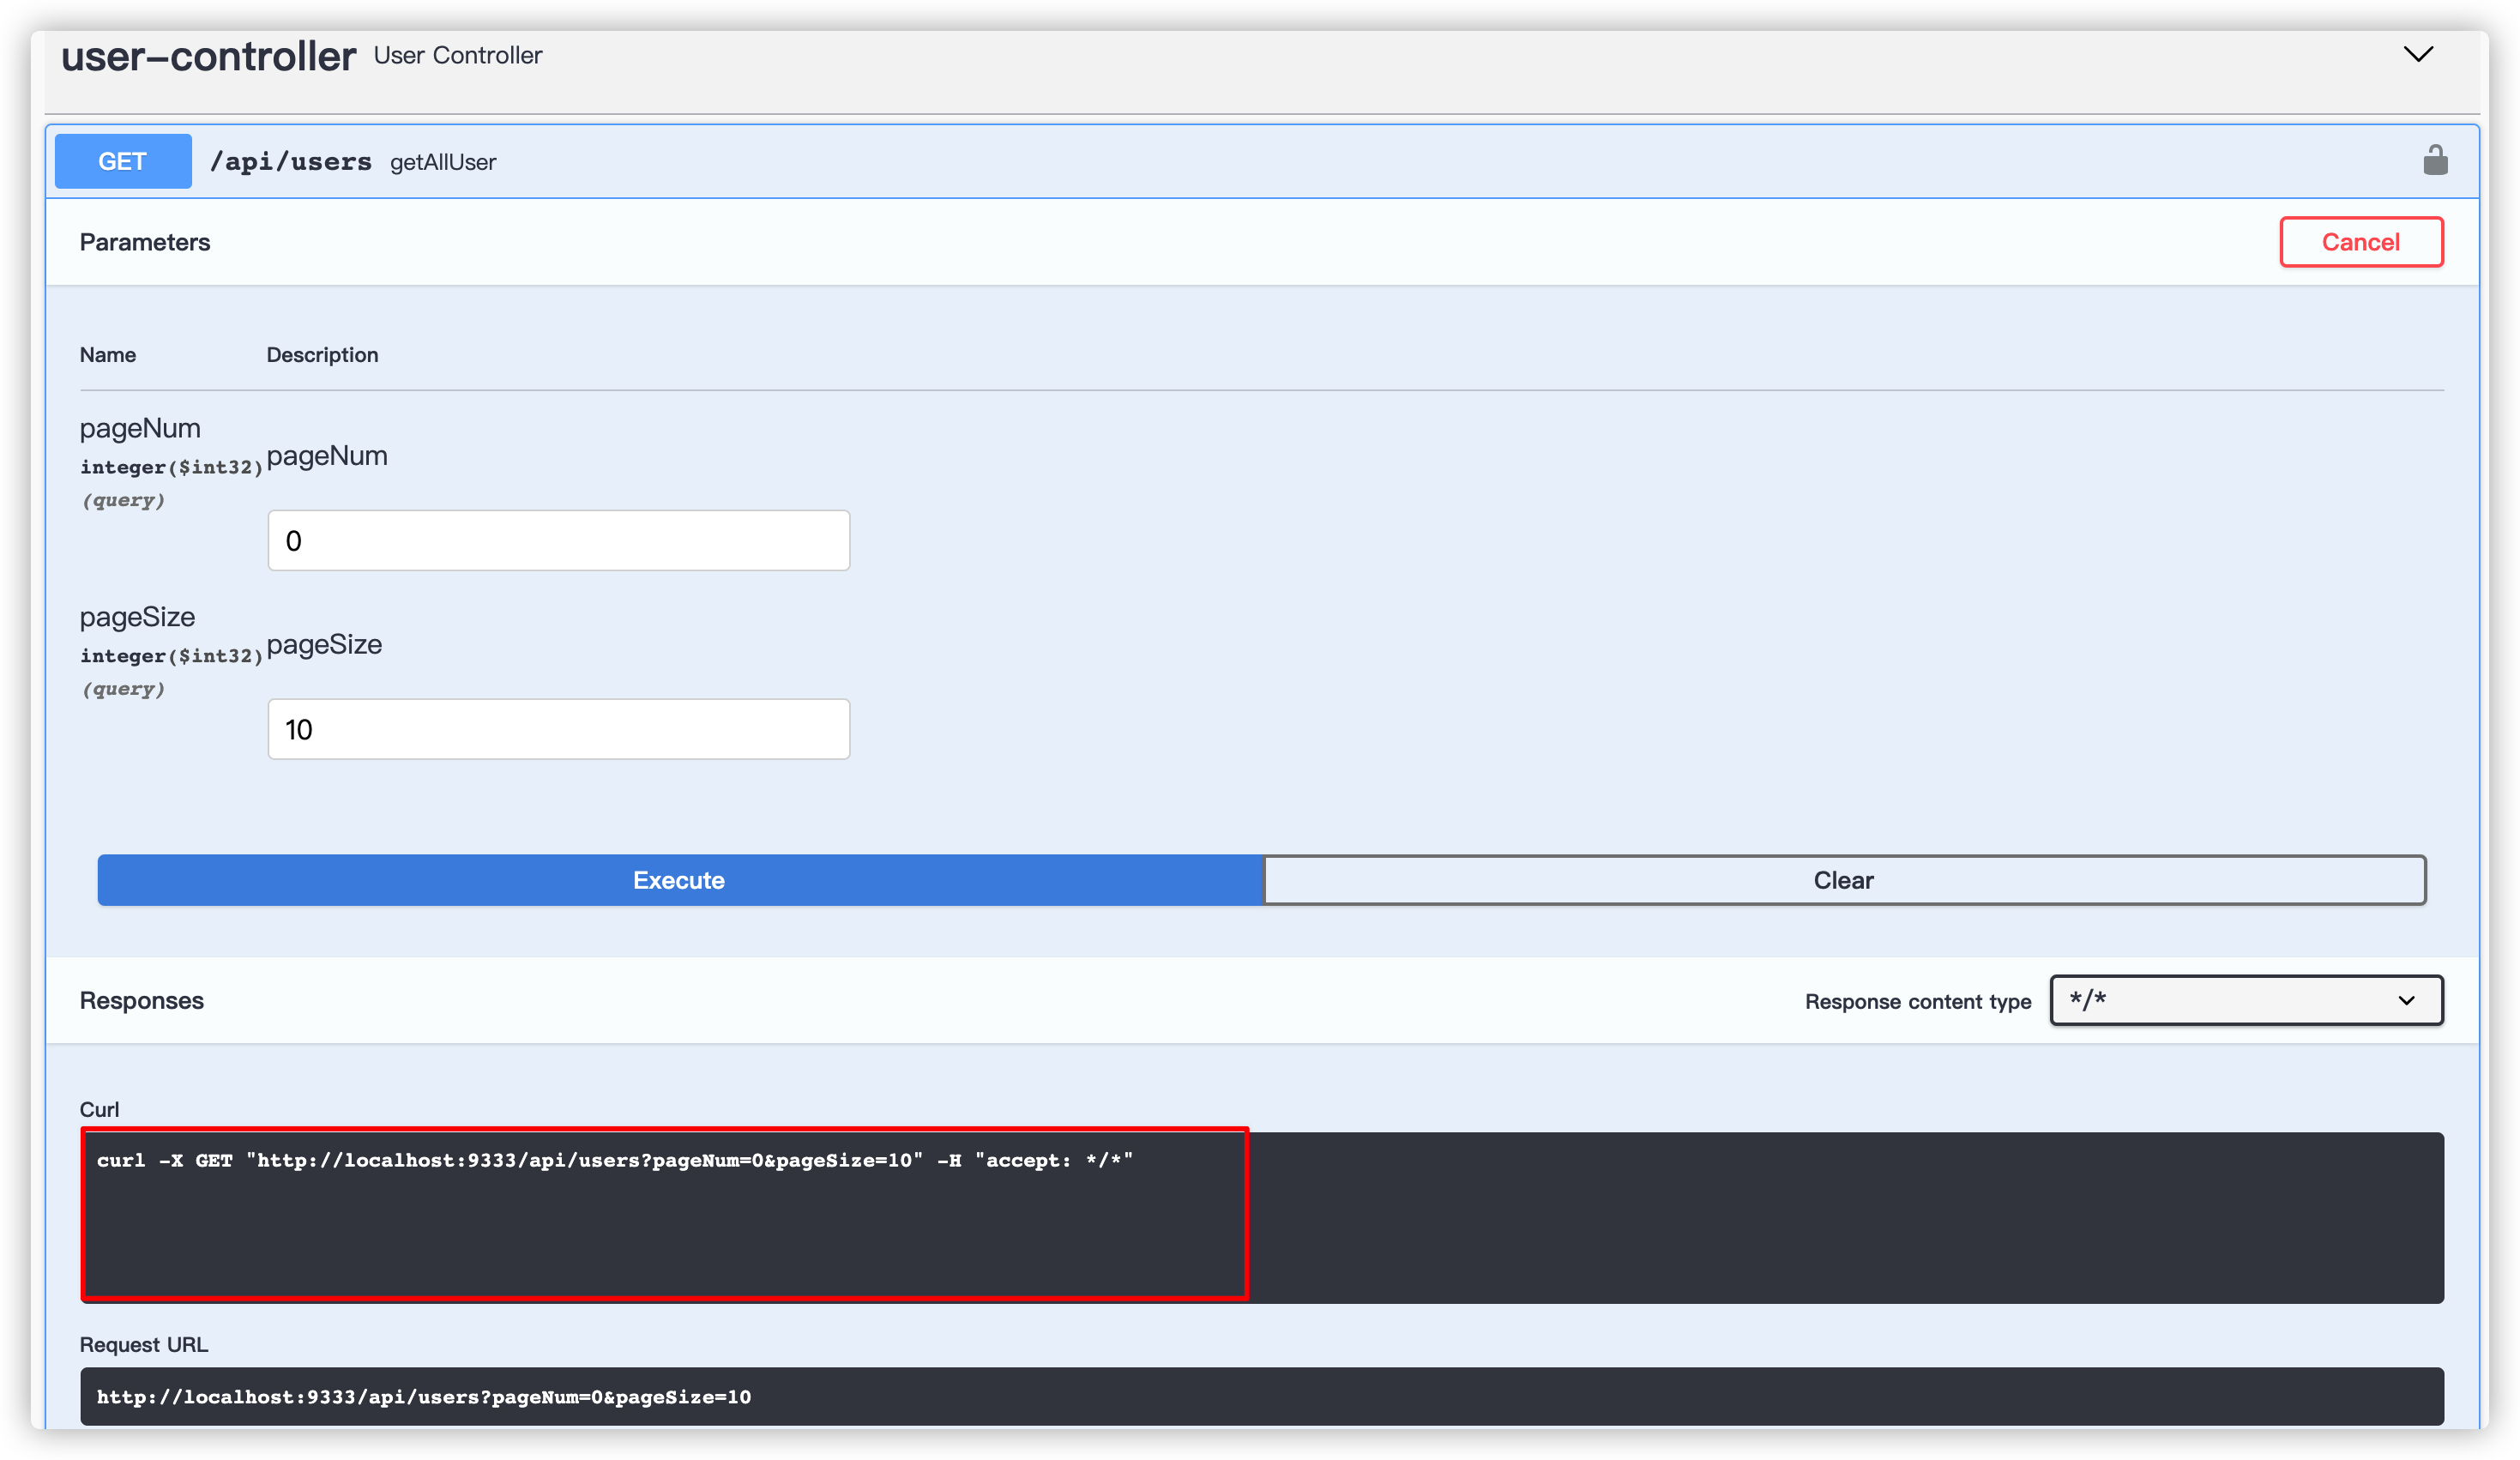Click the Request URL text block
The image size is (2520, 1460).
pos(423,1397)
